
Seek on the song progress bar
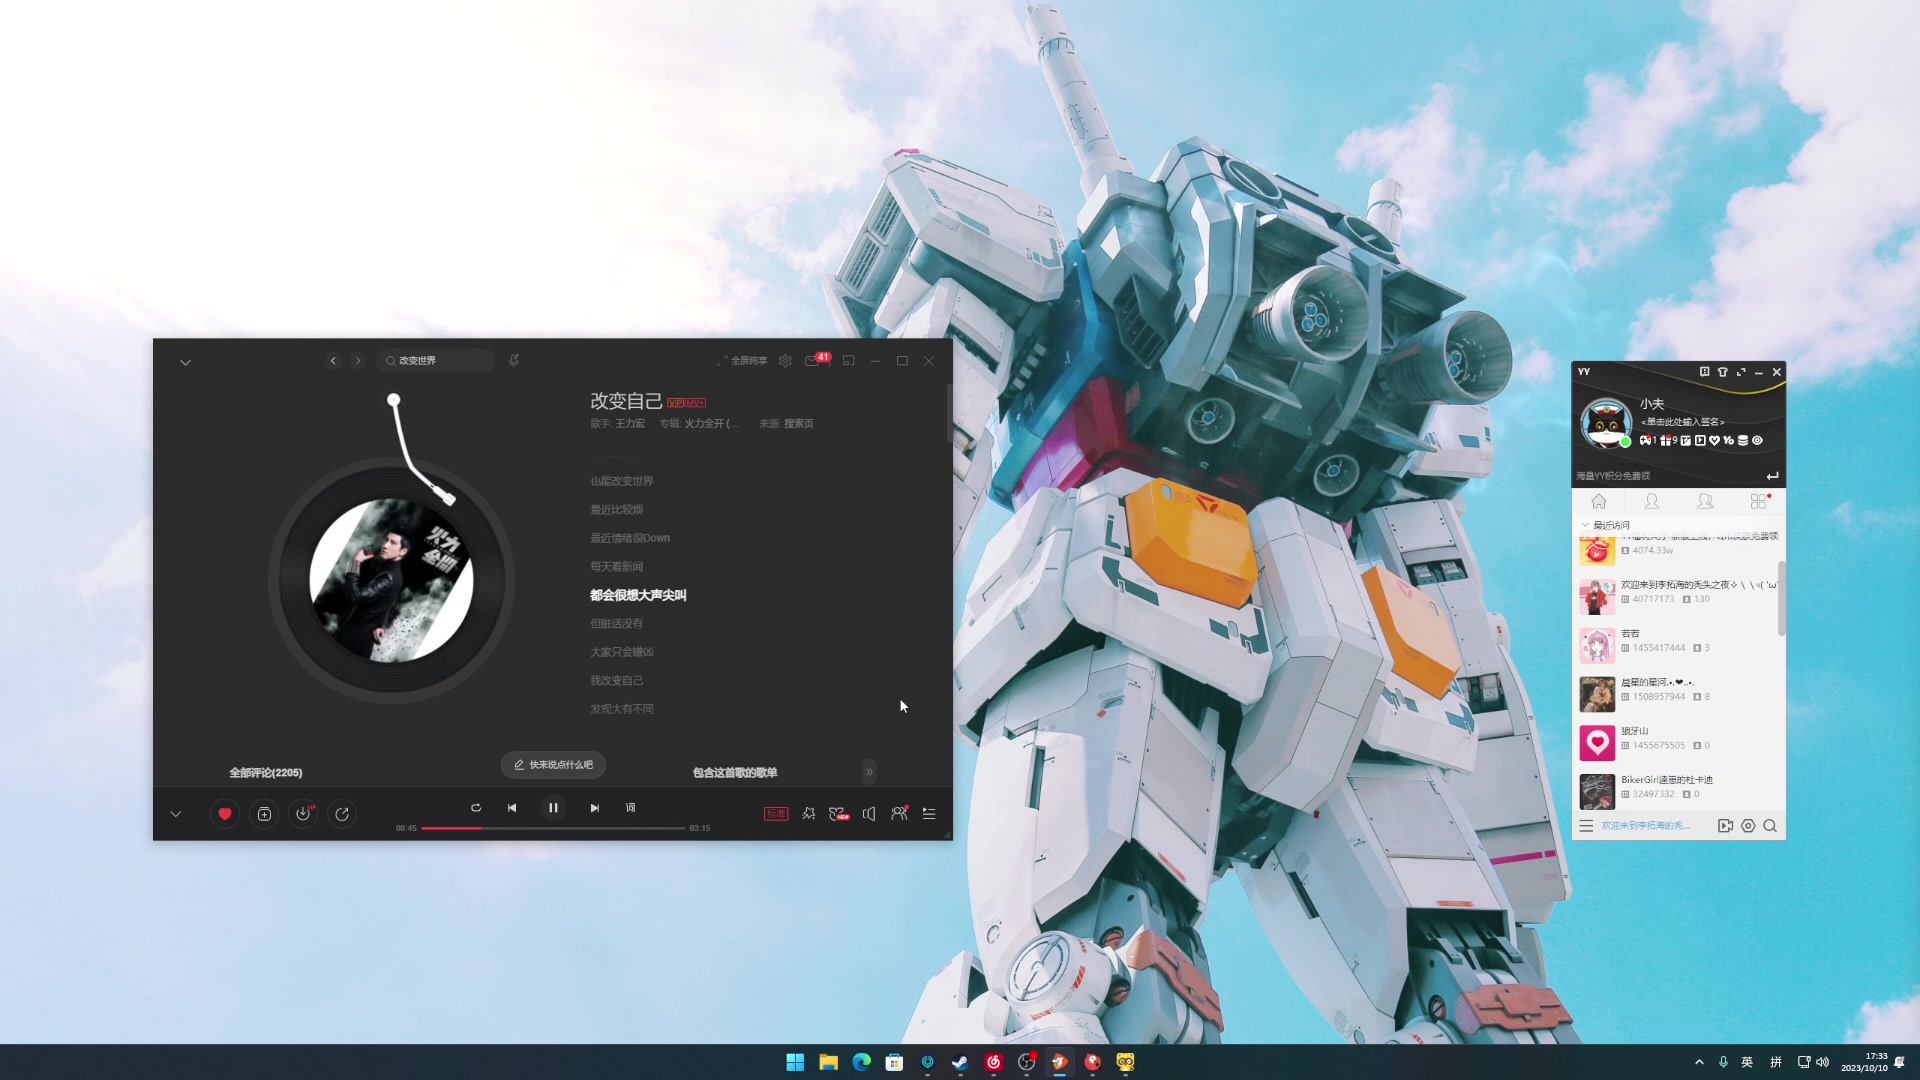tap(553, 828)
